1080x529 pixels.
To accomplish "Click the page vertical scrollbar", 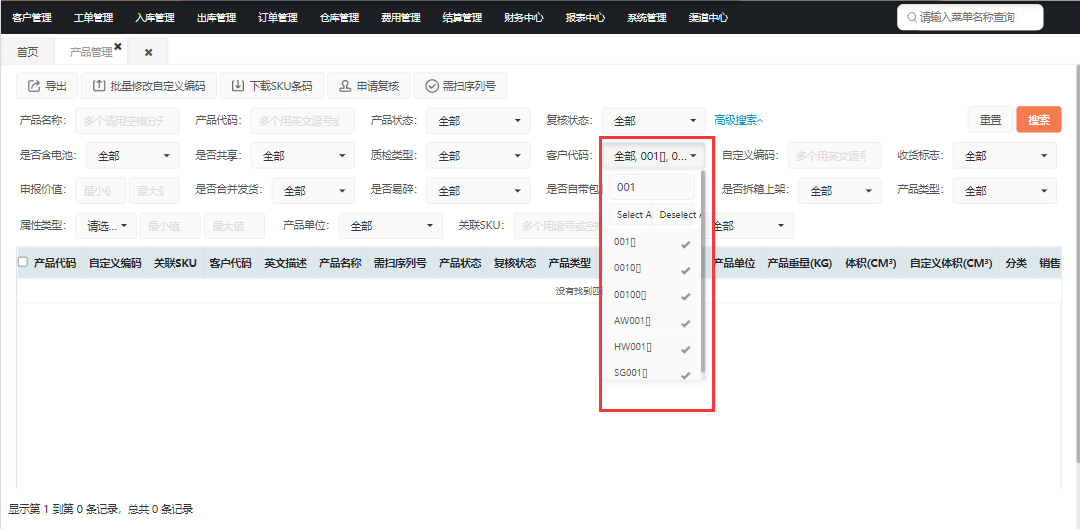I will (1077, 262).
